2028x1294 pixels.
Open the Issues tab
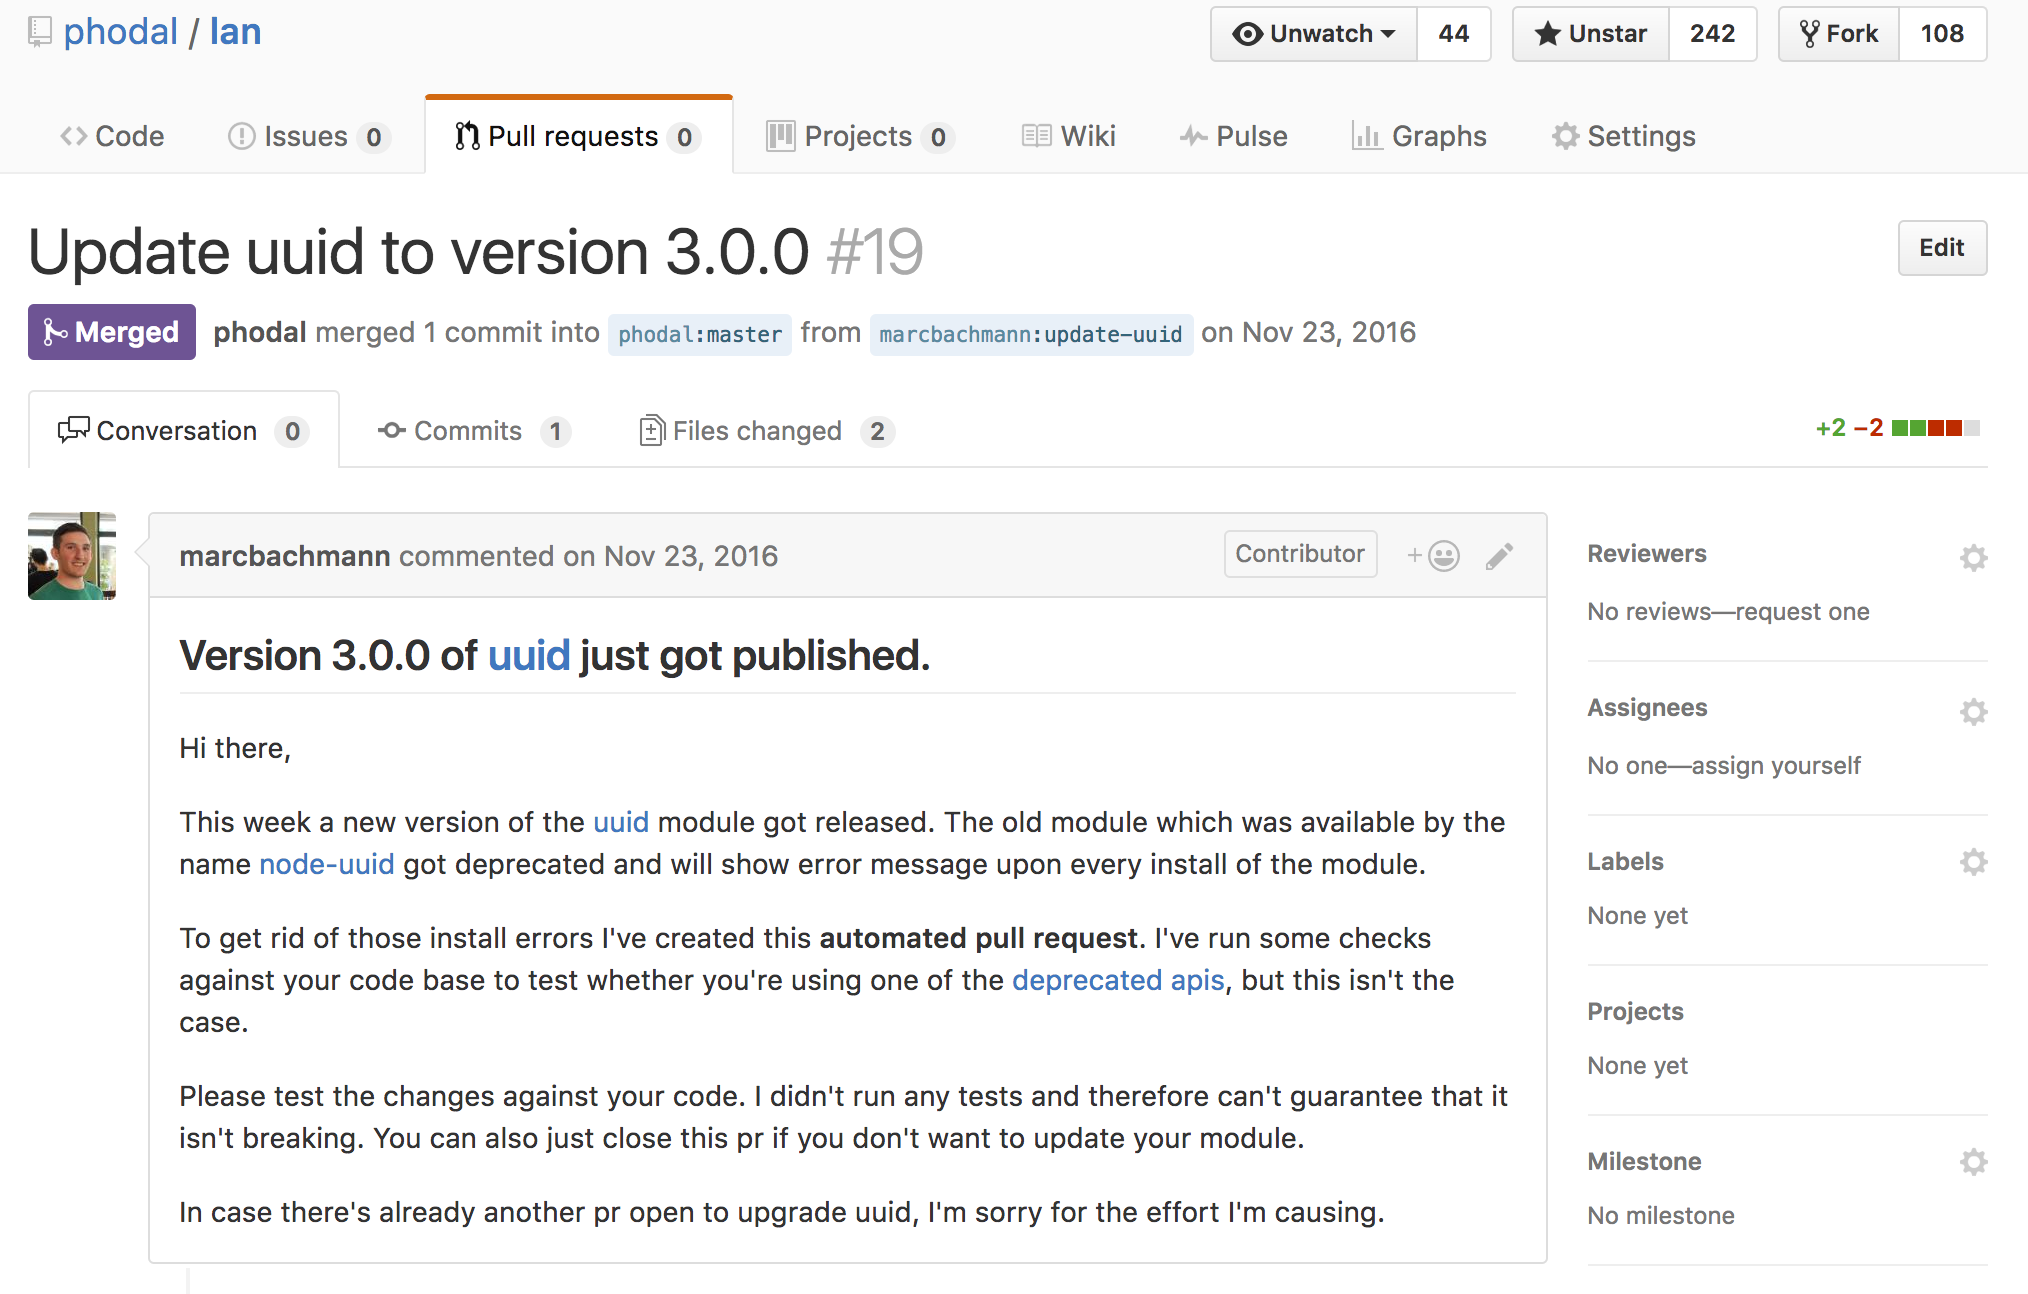pyautogui.click(x=308, y=136)
